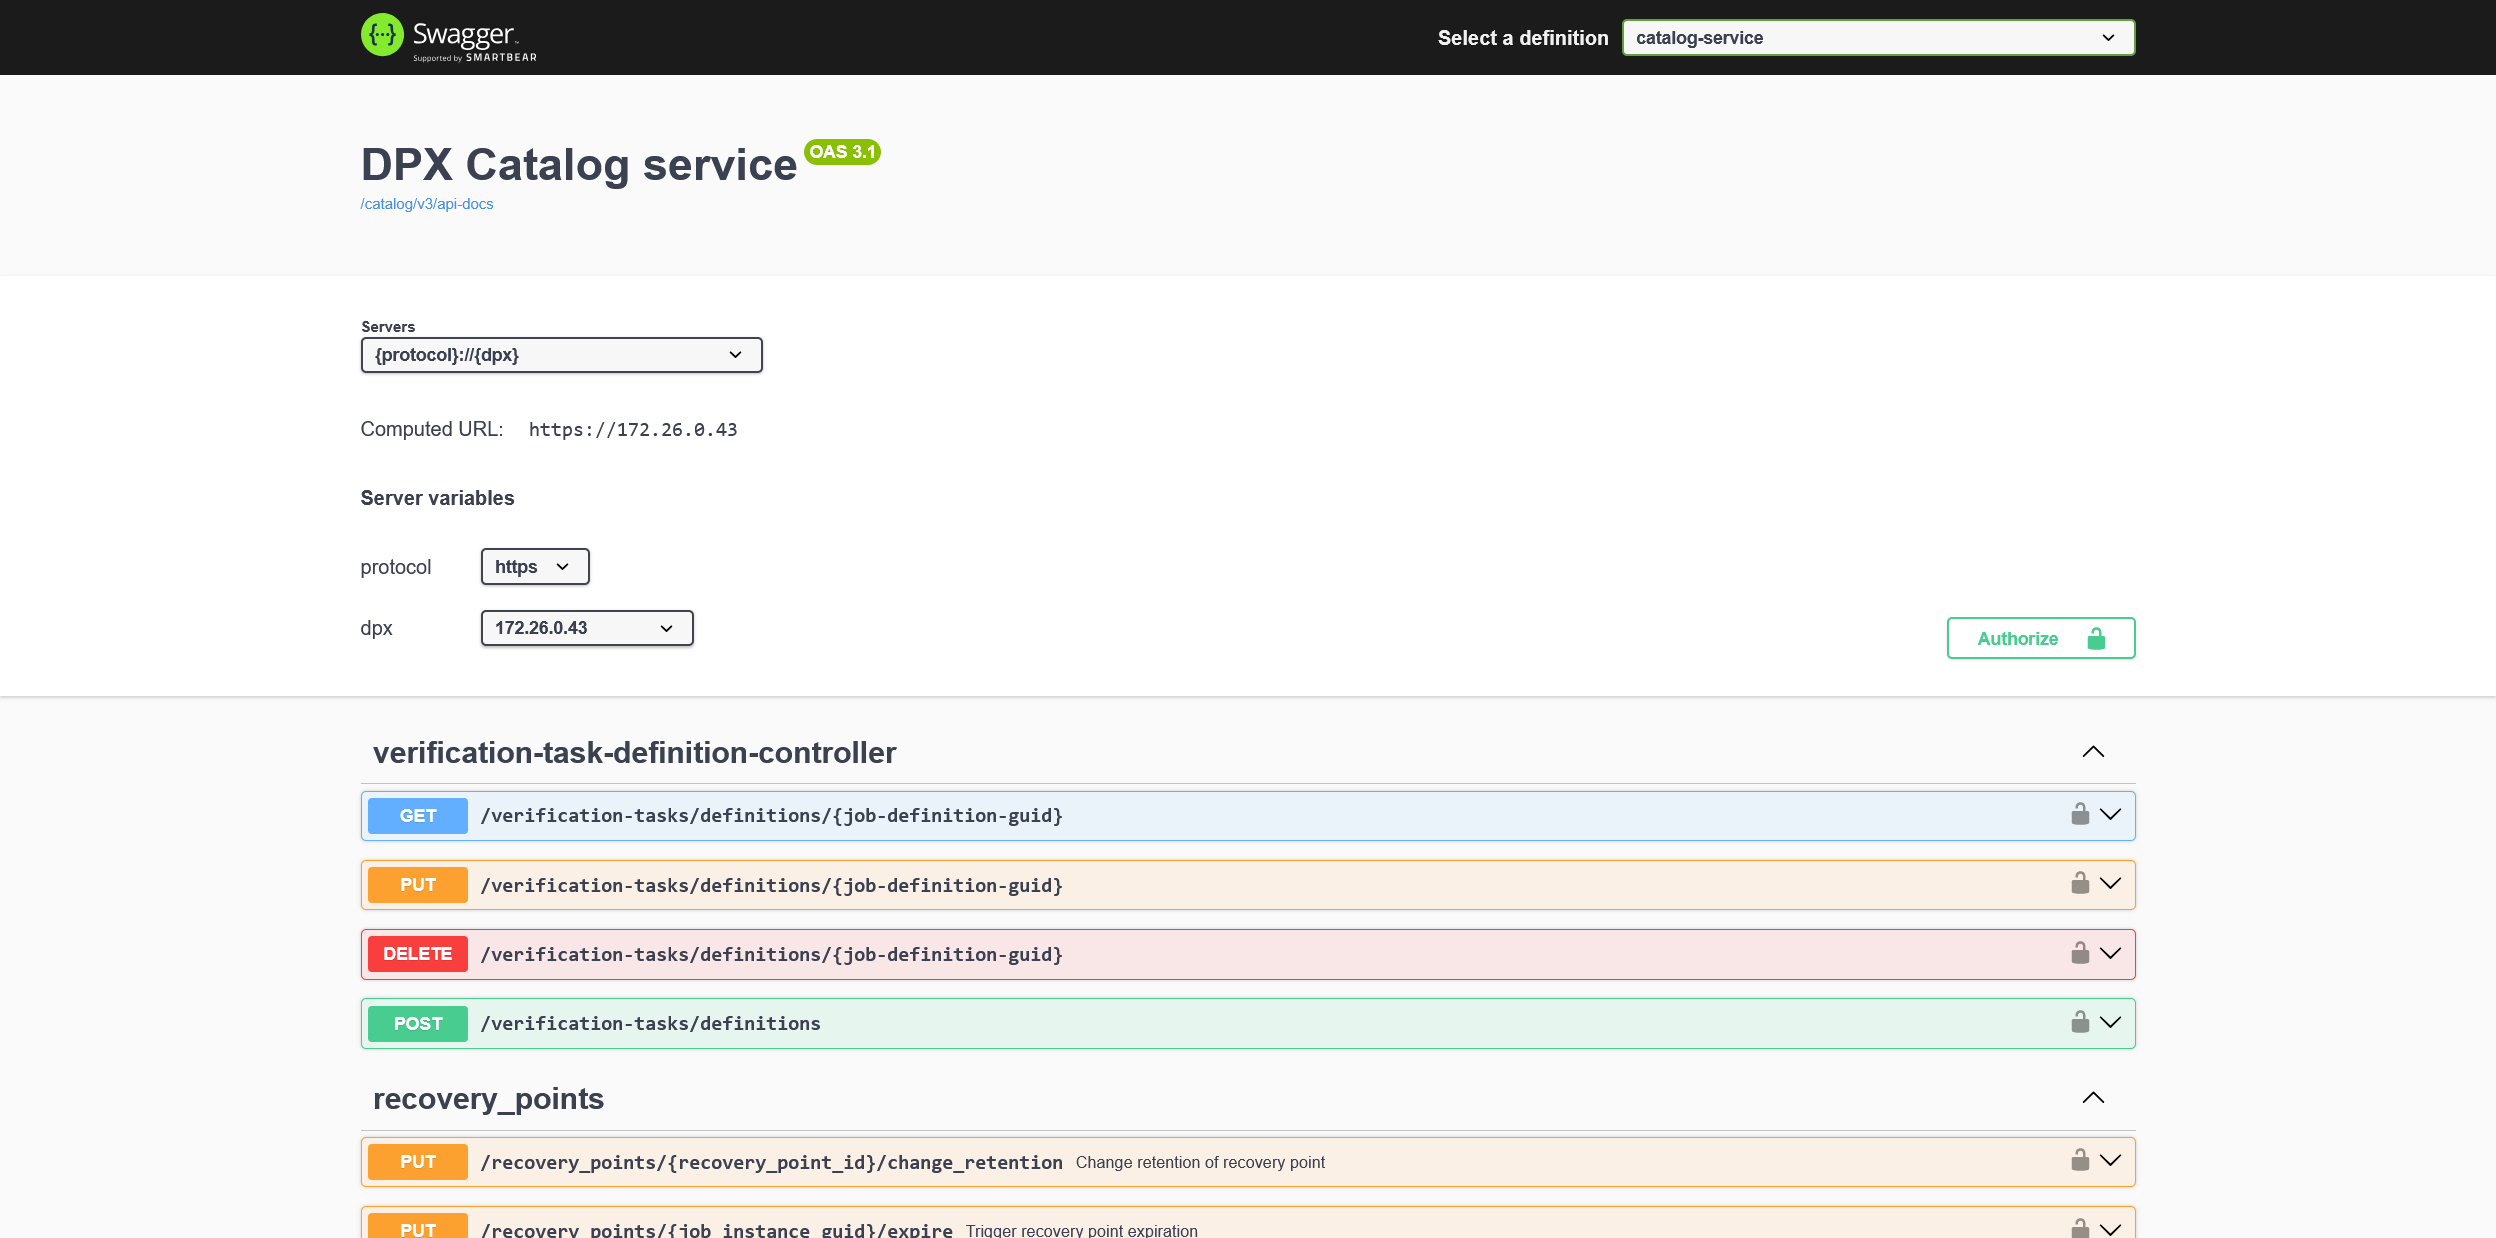Open the Servers dropdown

pyautogui.click(x=561, y=355)
